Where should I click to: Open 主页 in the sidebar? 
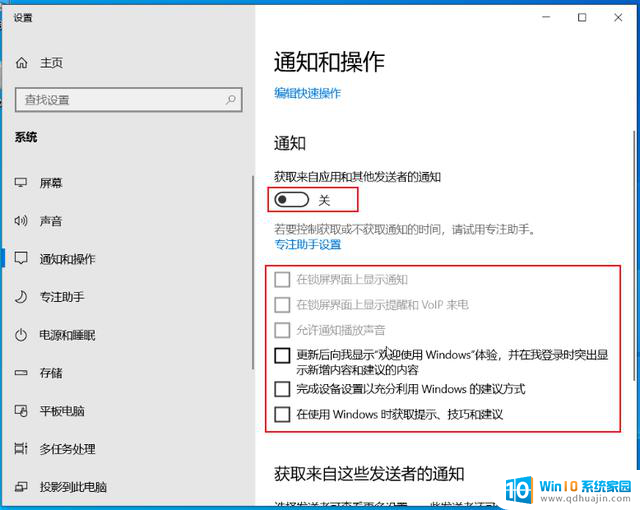tap(51, 63)
